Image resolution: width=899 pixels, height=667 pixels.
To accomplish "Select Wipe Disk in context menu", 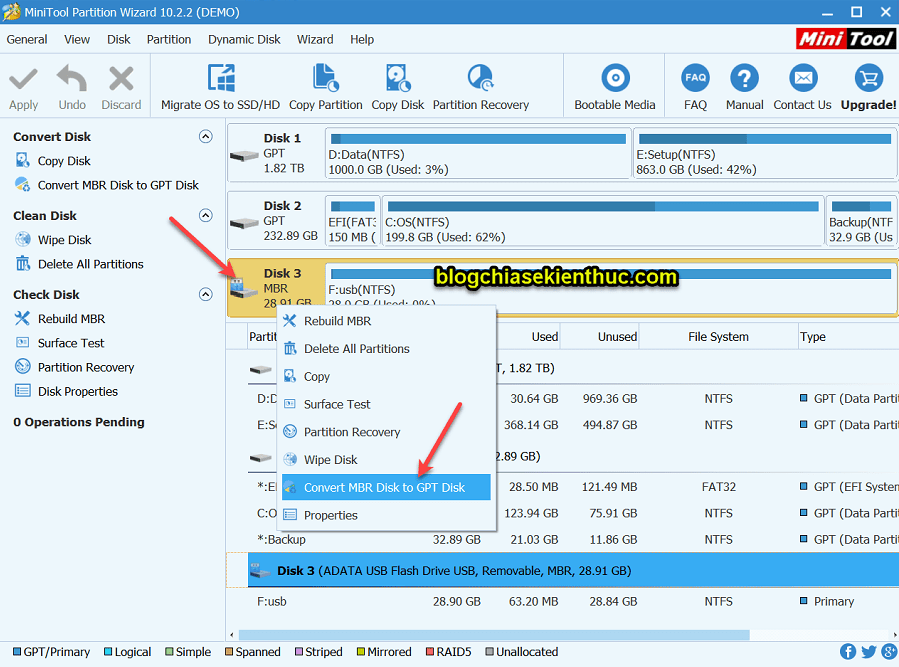I will click(386, 460).
